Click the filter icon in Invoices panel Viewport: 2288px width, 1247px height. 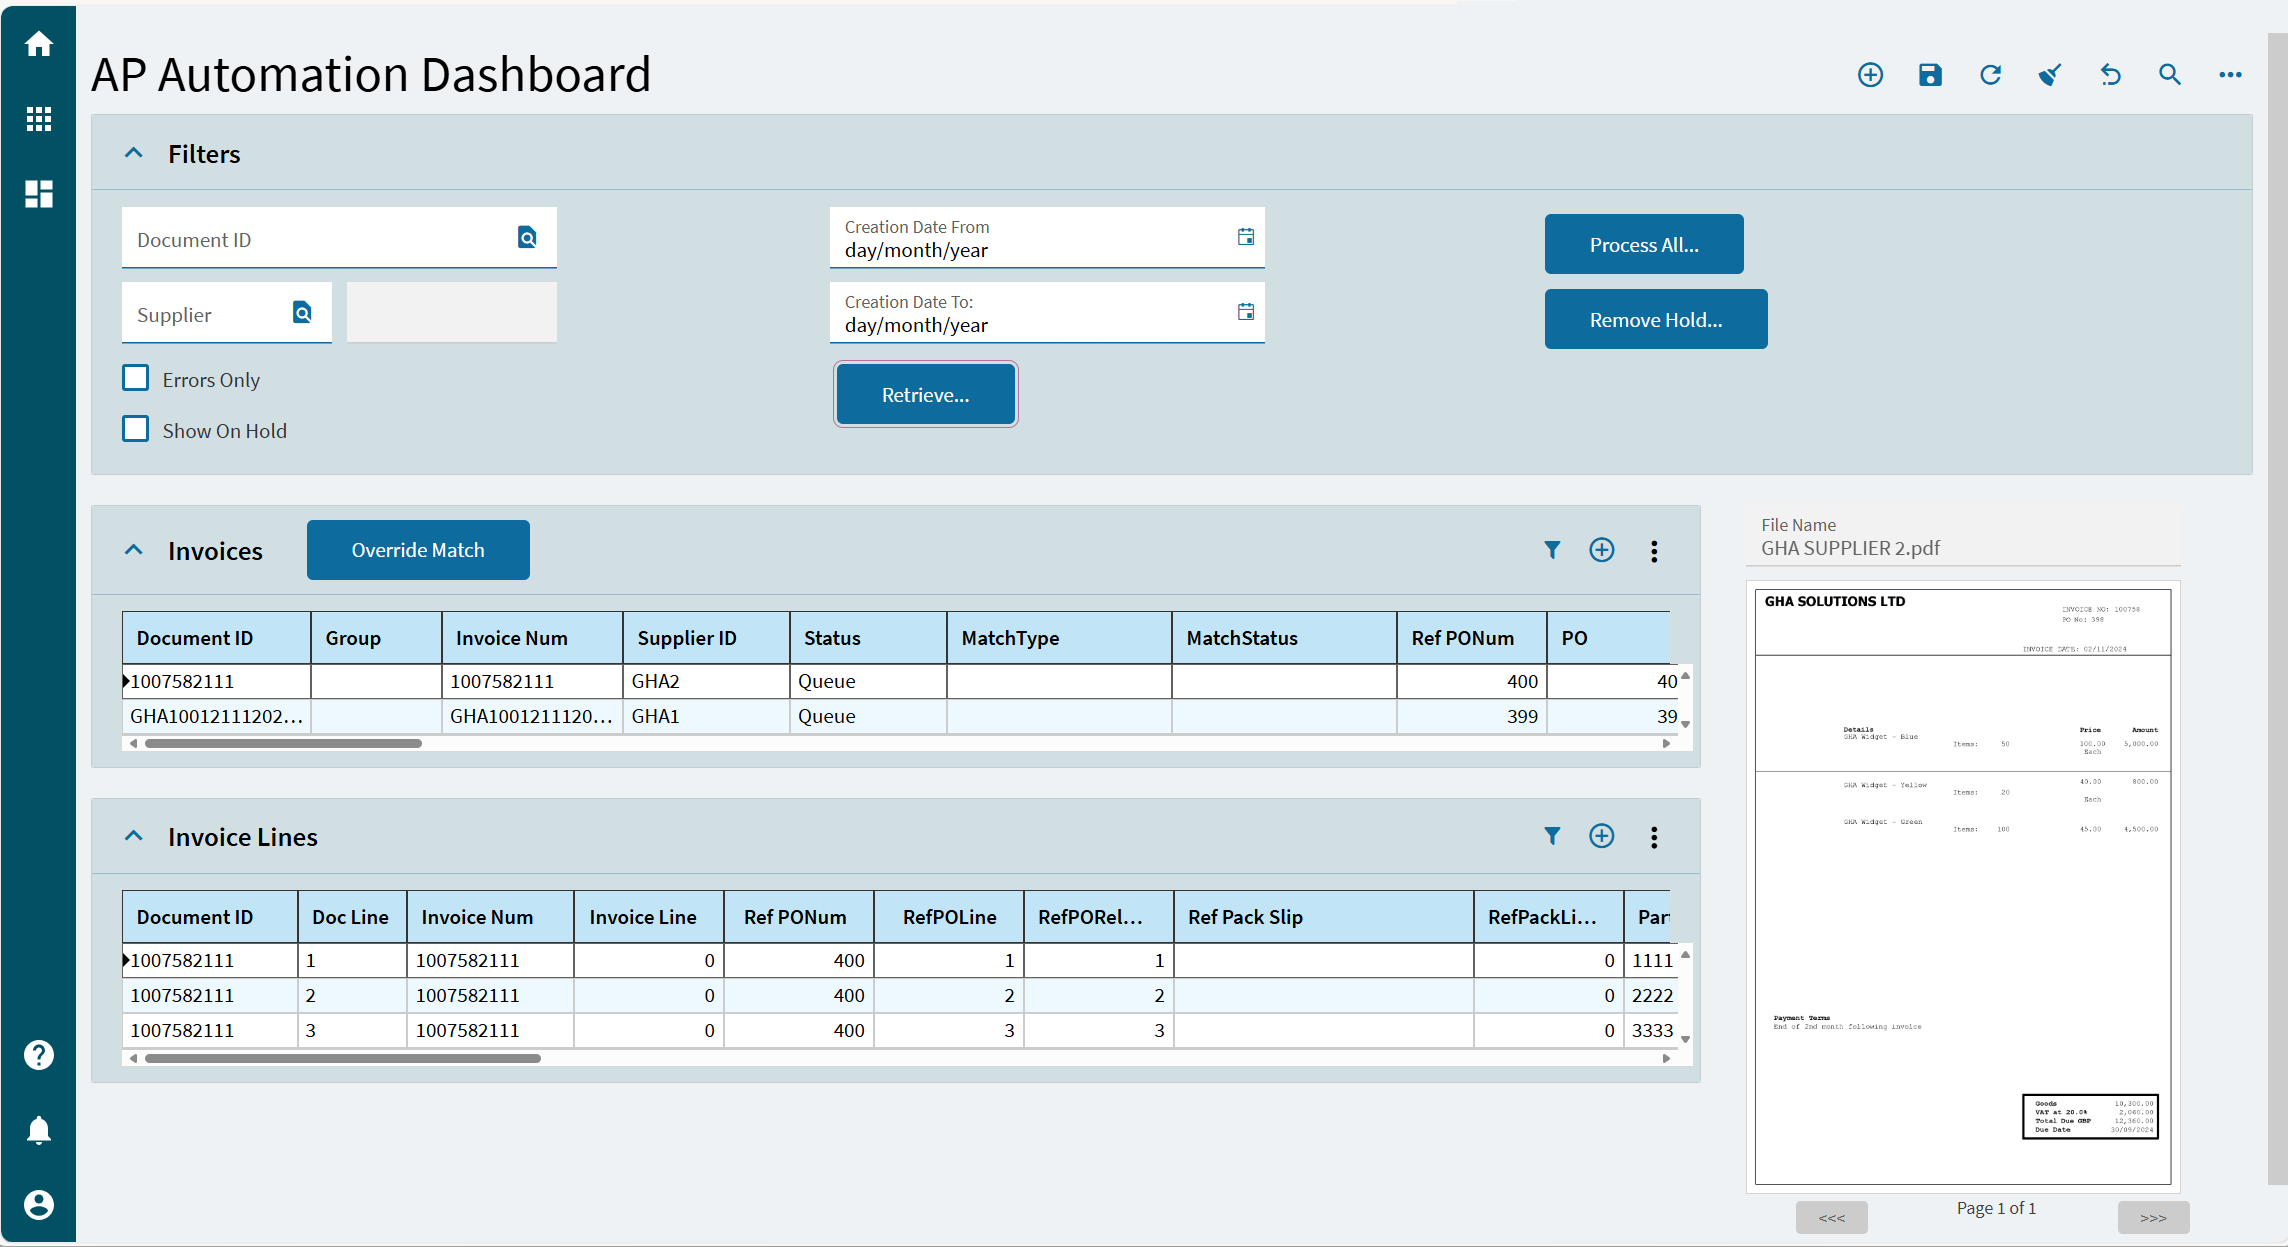pyautogui.click(x=1551, y=550)
